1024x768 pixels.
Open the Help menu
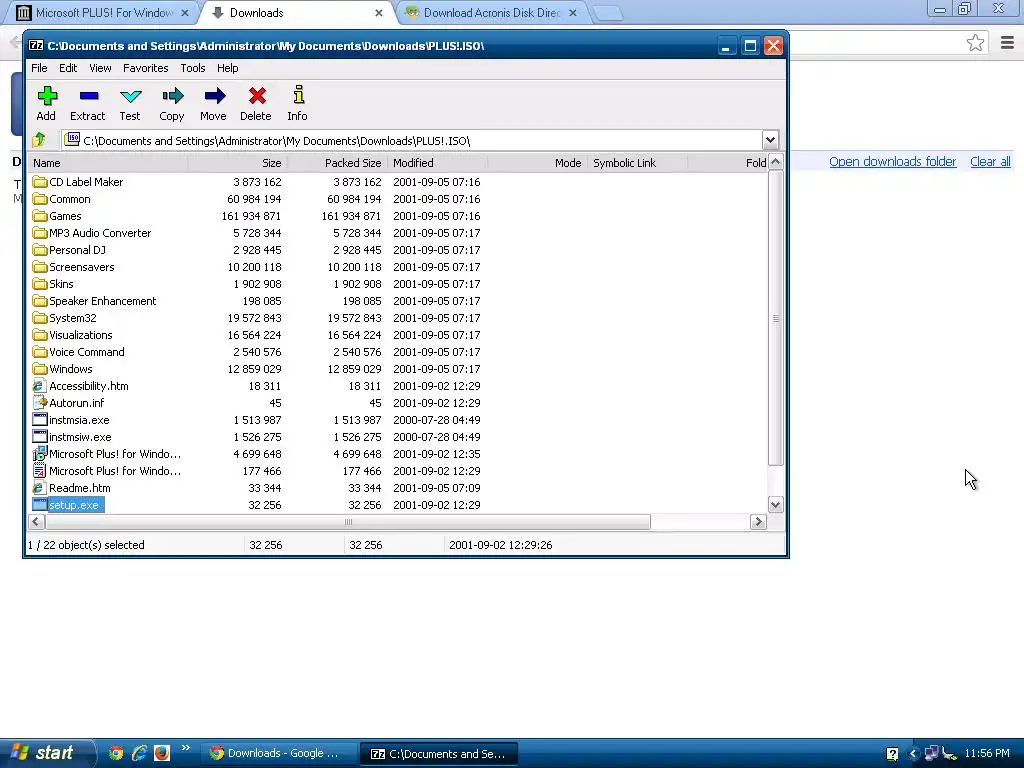(227, 68)
